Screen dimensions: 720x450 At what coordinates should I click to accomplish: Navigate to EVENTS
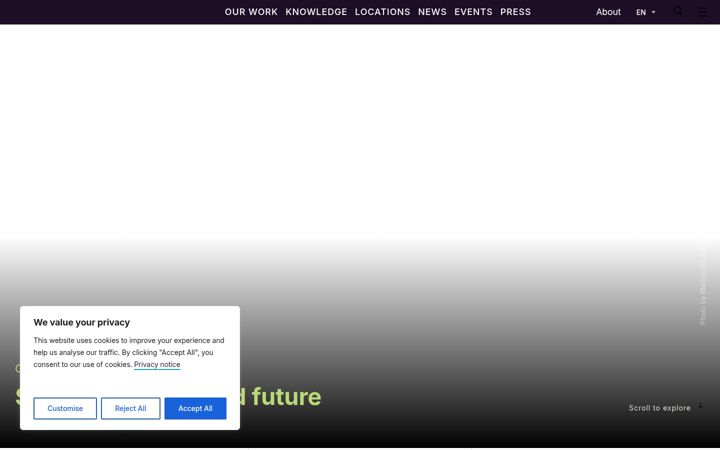click(473, 12)
